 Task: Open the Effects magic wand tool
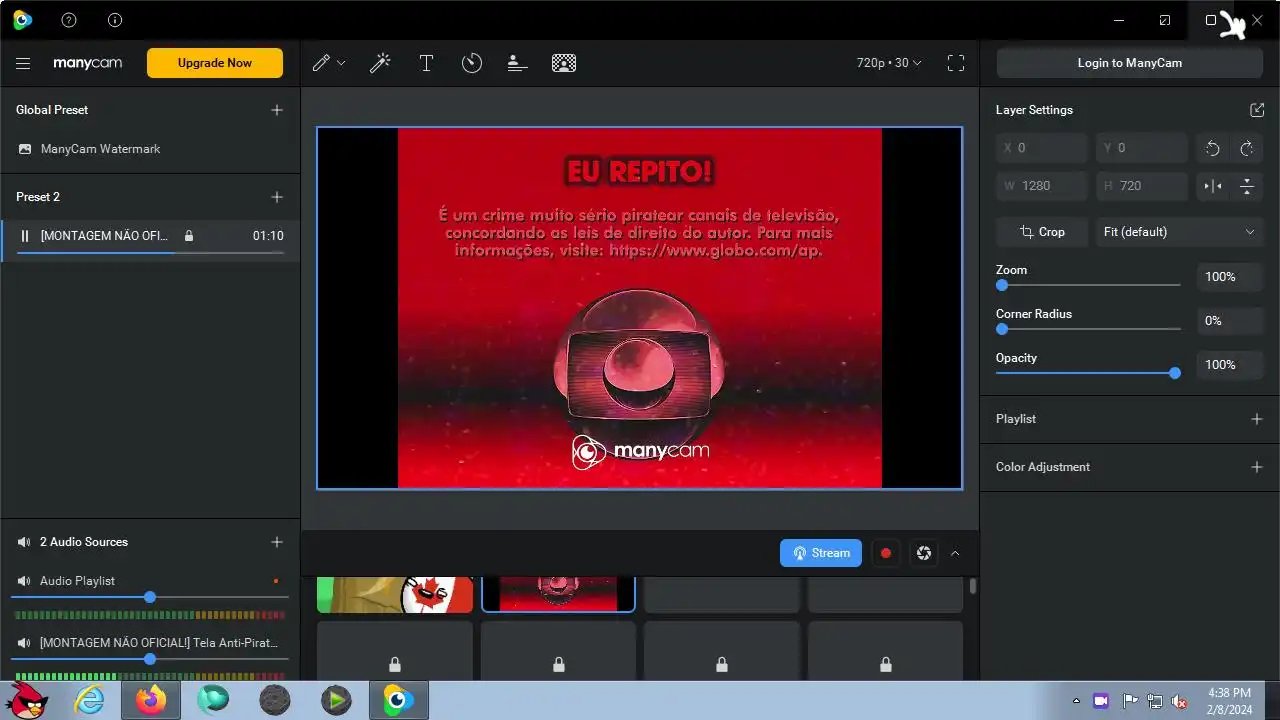click(x=380, y=63)
